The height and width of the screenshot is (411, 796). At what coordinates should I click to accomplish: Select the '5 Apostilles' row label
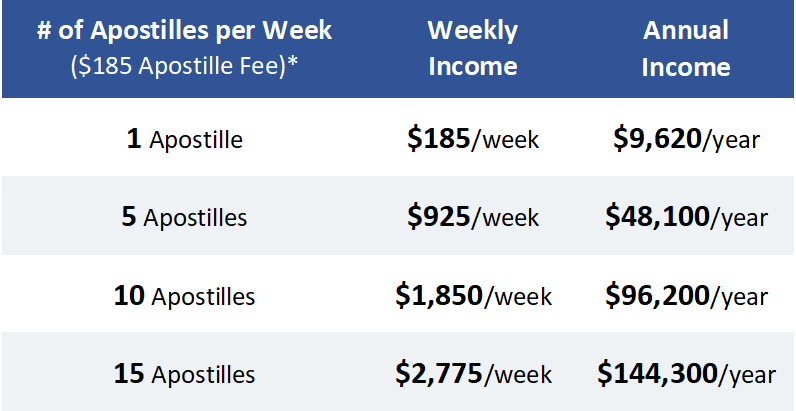pos(184,218)
